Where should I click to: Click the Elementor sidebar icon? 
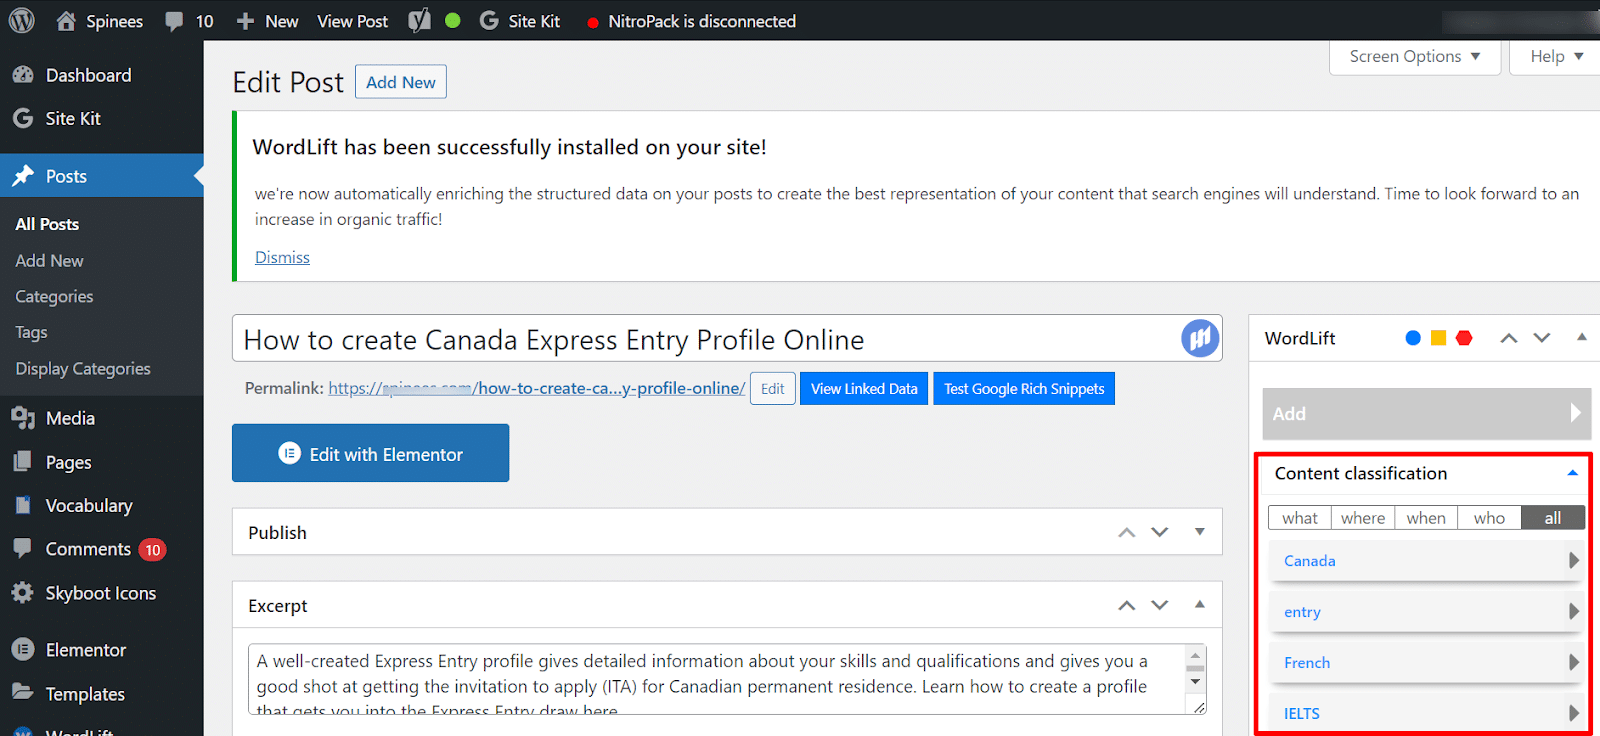pos(23,650)
